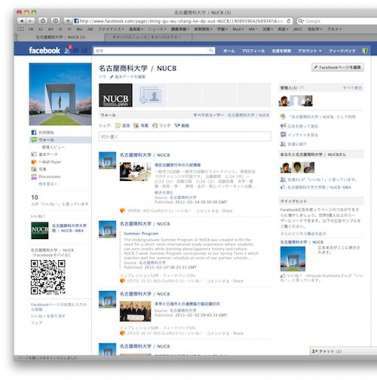Click the shield icon at header right
377x380 pixels.
coord(365,51)
